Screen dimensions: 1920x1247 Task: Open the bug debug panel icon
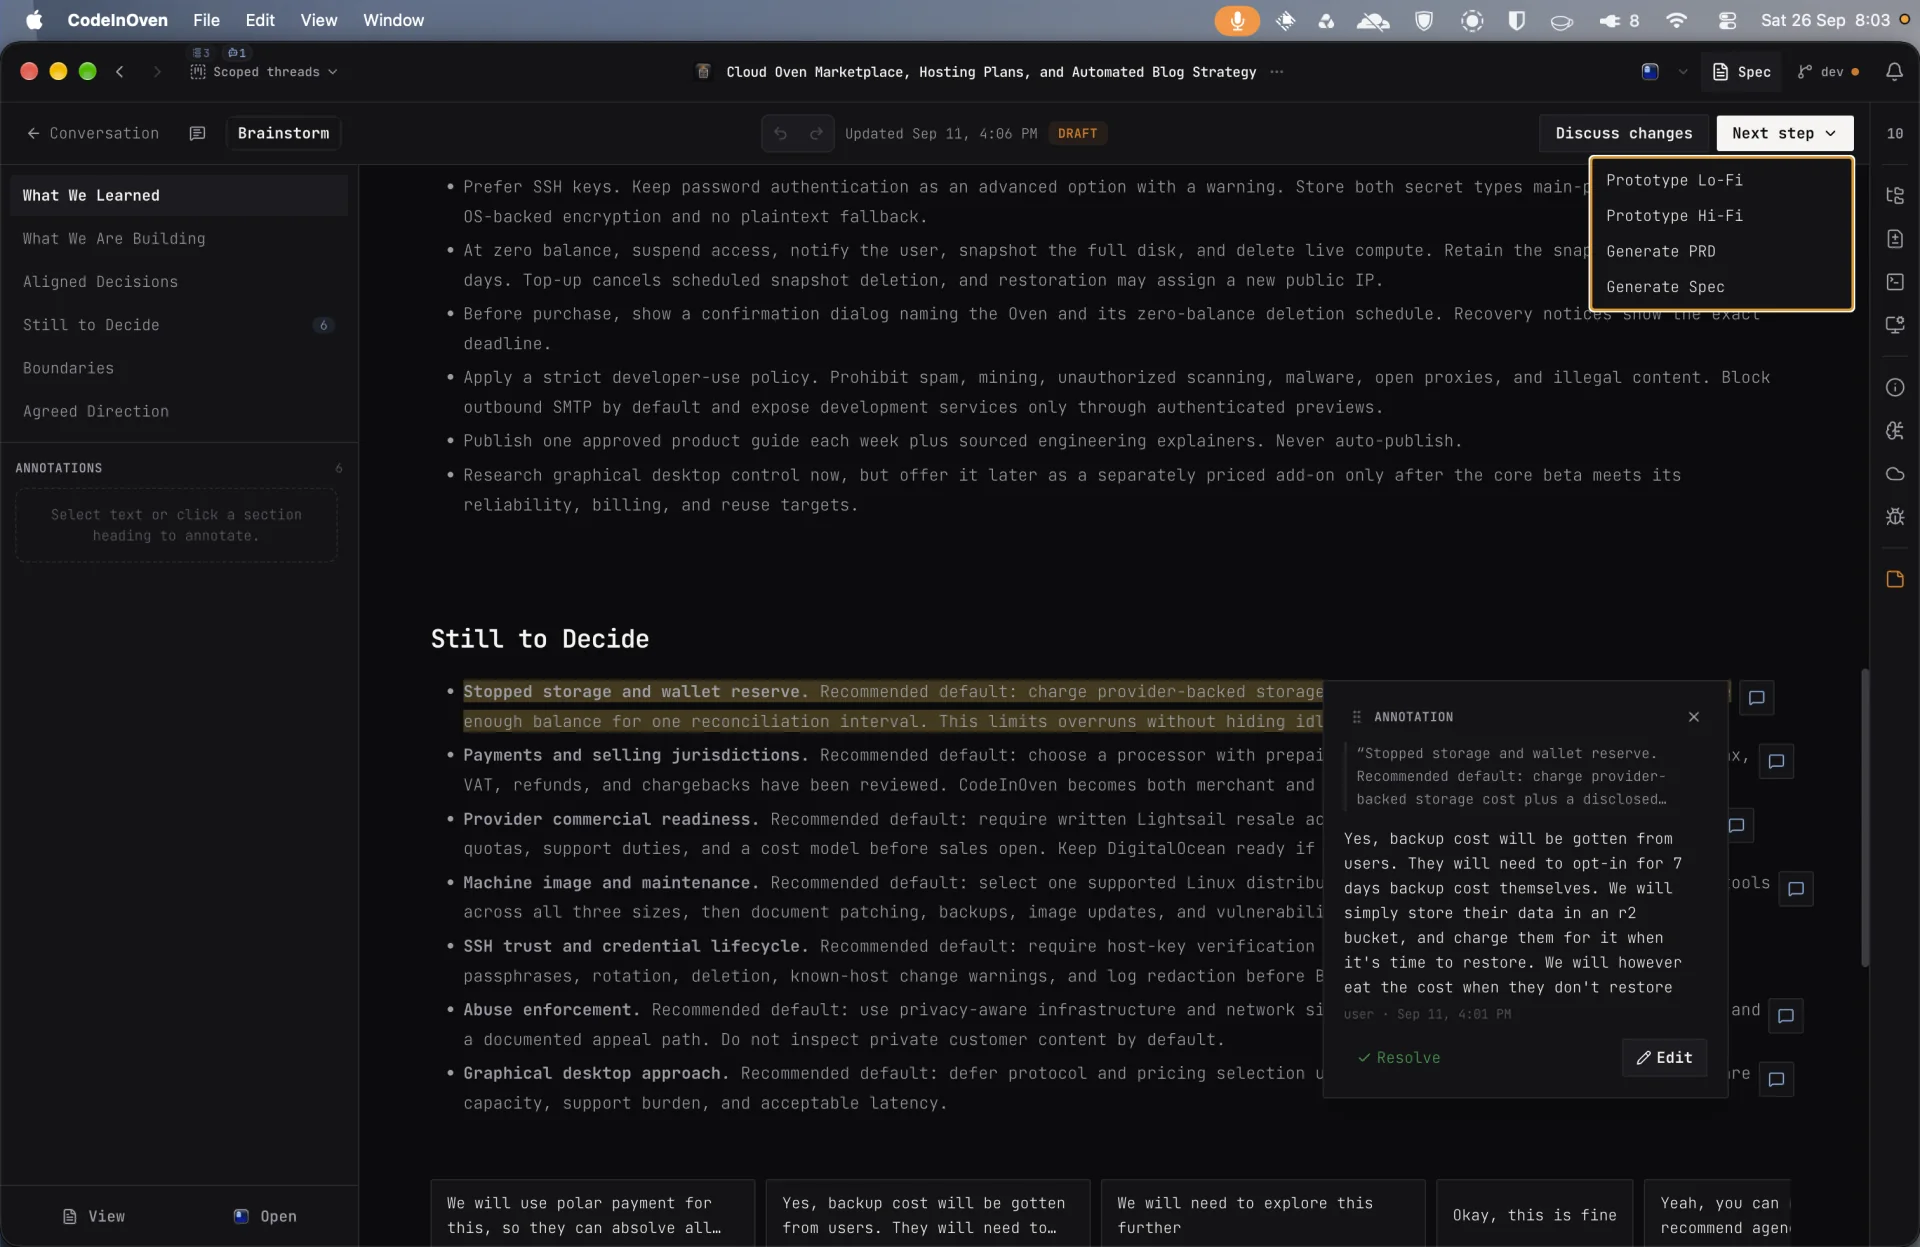click(1894, 517)
